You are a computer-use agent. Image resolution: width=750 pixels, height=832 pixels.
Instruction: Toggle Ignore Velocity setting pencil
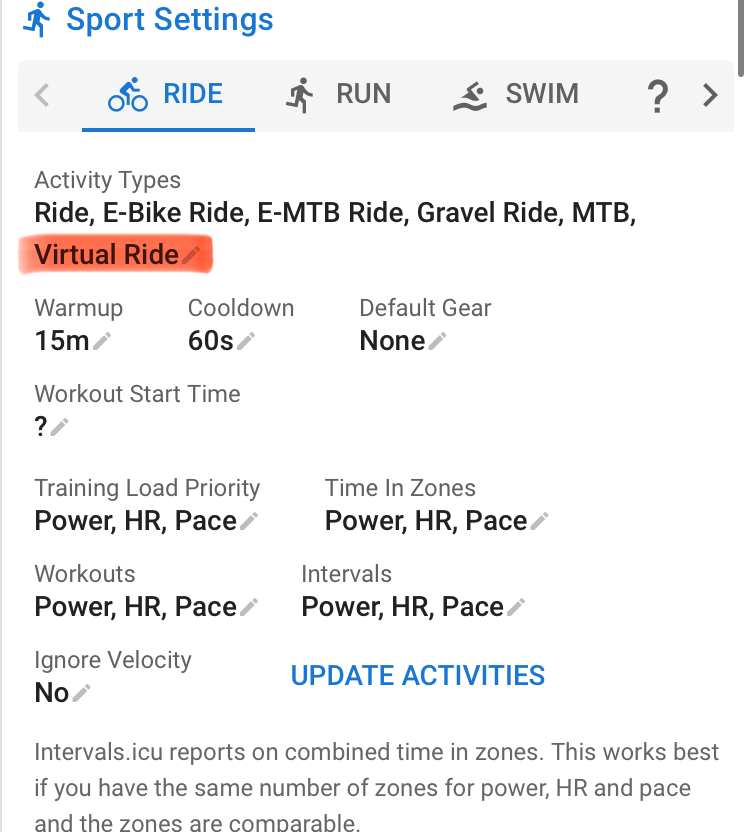click(x=81, y=694)
